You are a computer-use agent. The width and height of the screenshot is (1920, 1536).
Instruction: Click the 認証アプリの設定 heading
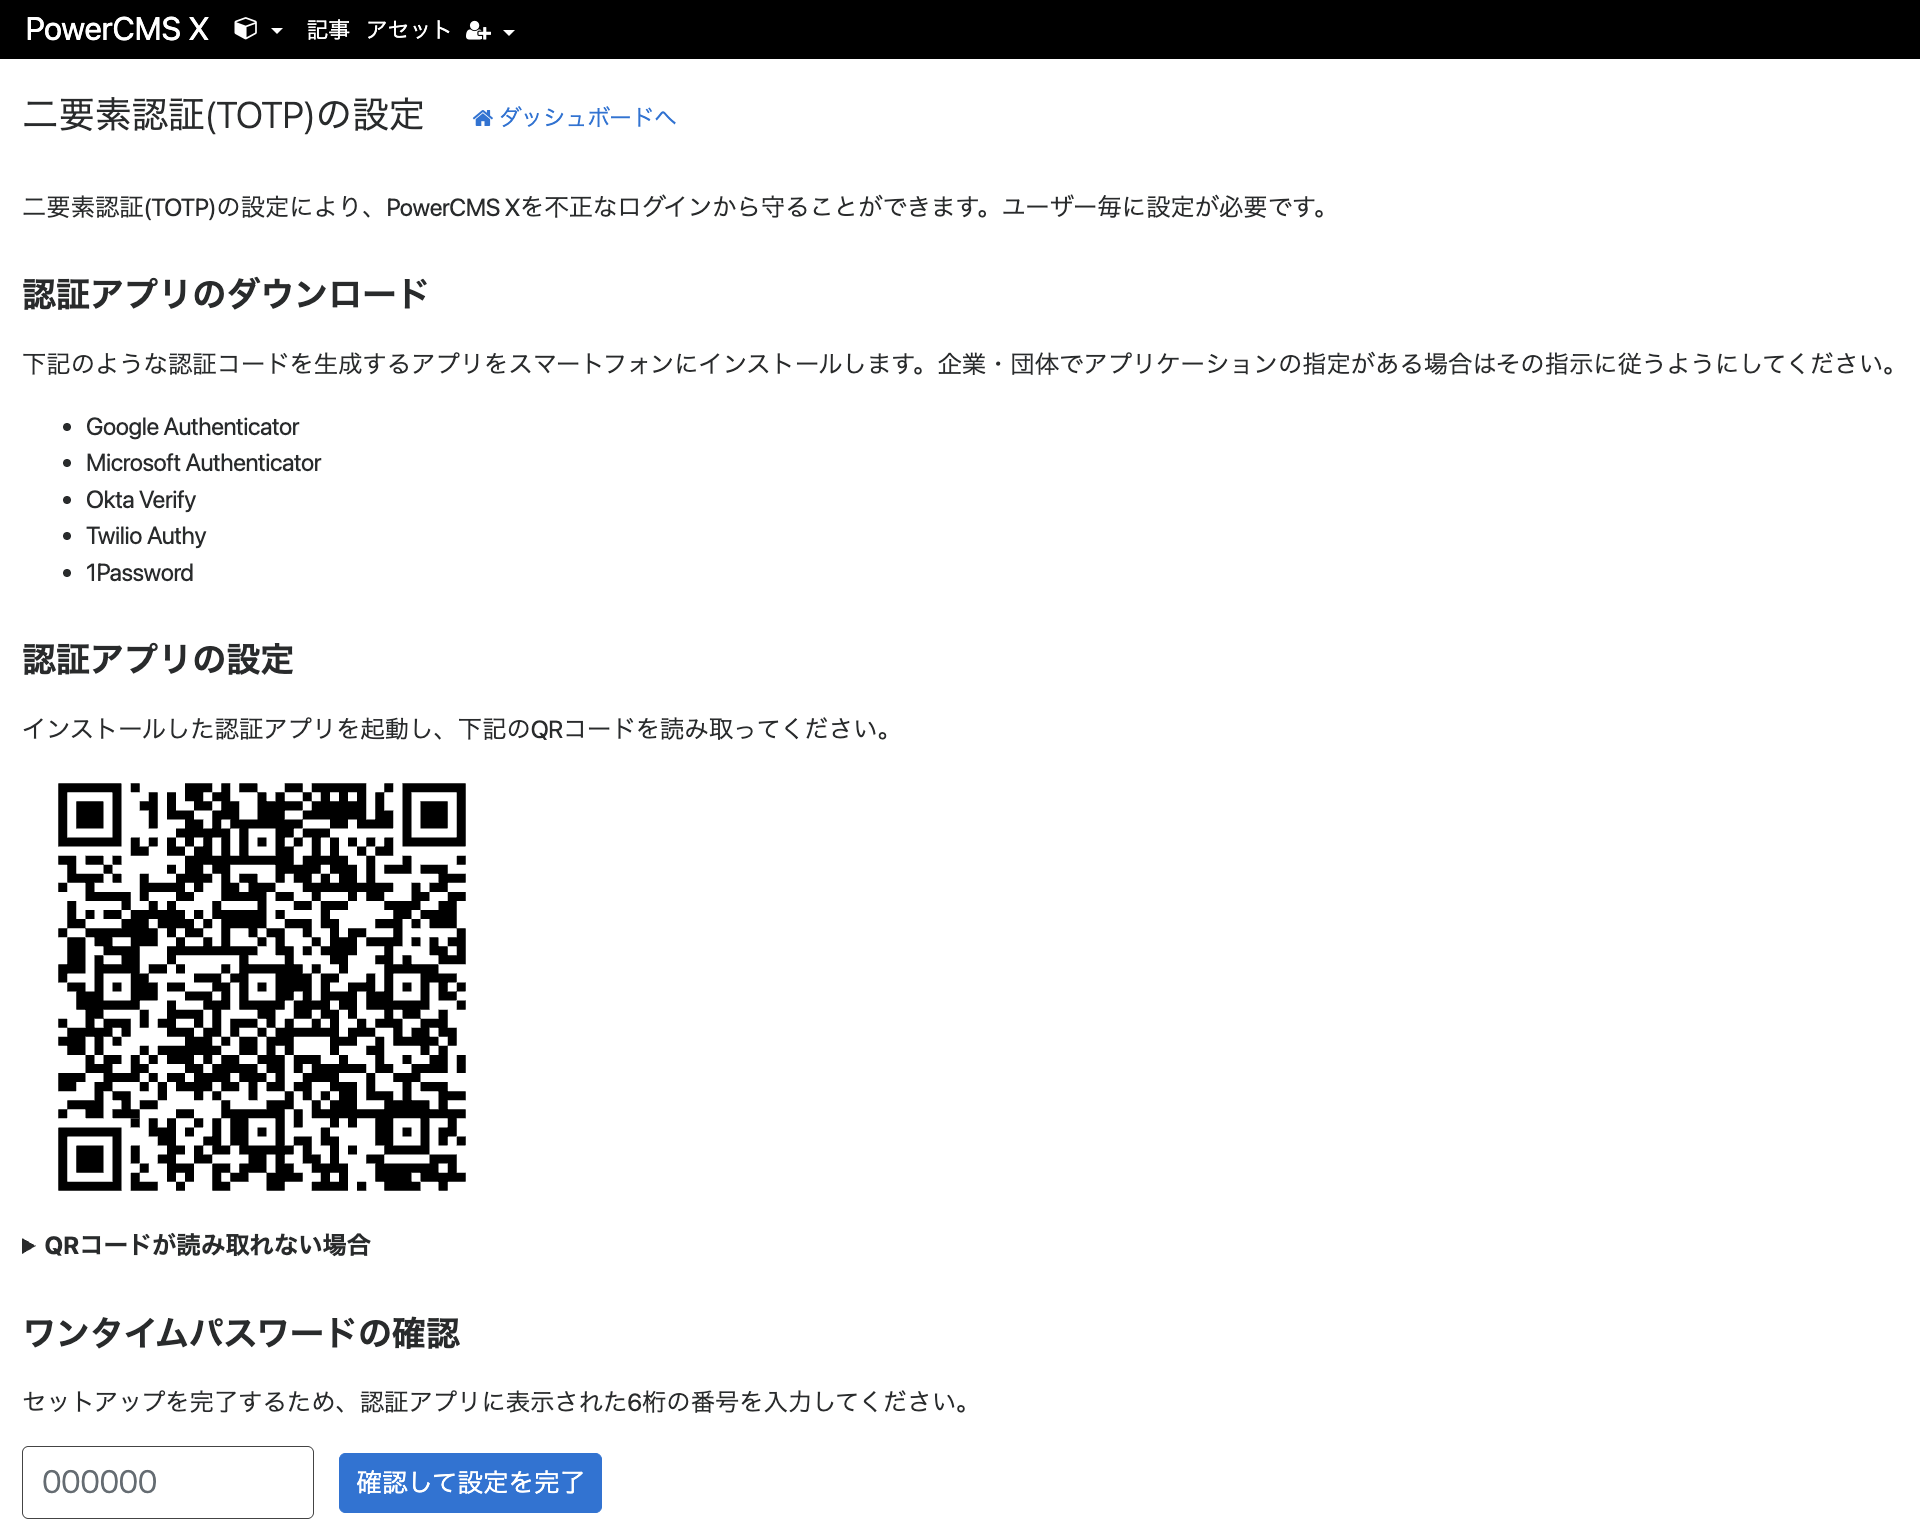tap(158, 658)
